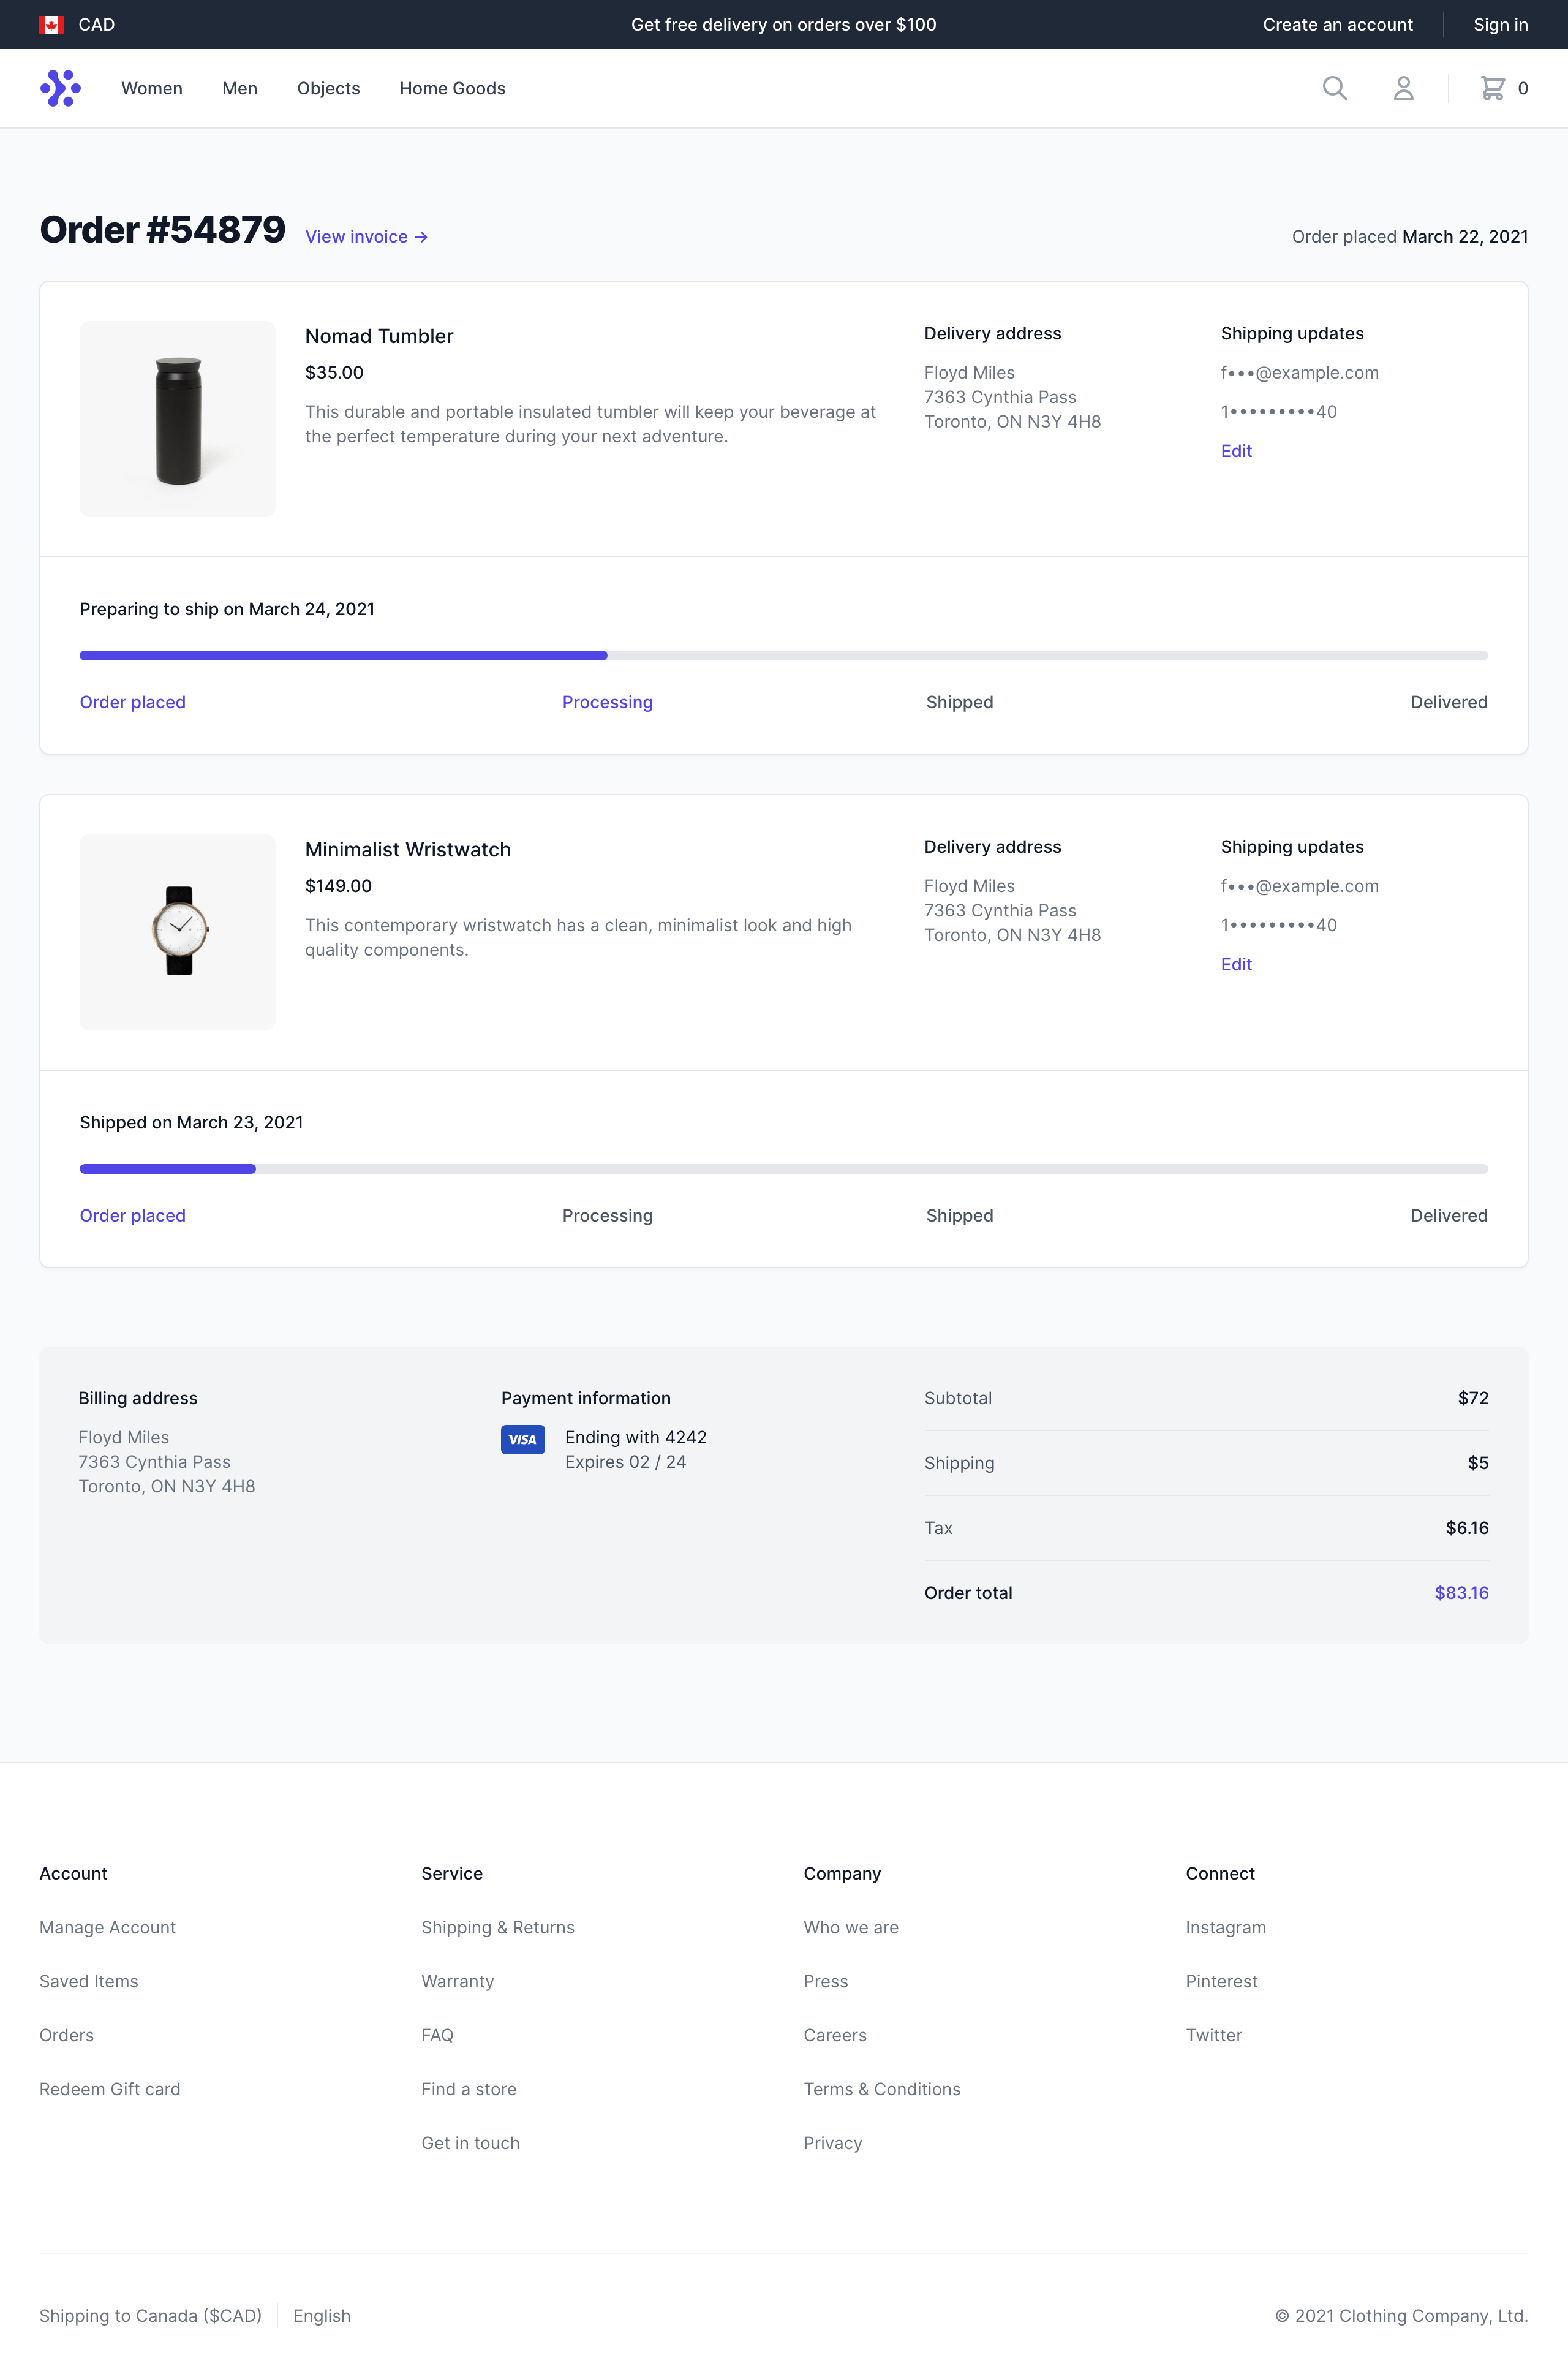Edit shipping updates for Minimalist Wristwatch

[x=1236, y=964]
